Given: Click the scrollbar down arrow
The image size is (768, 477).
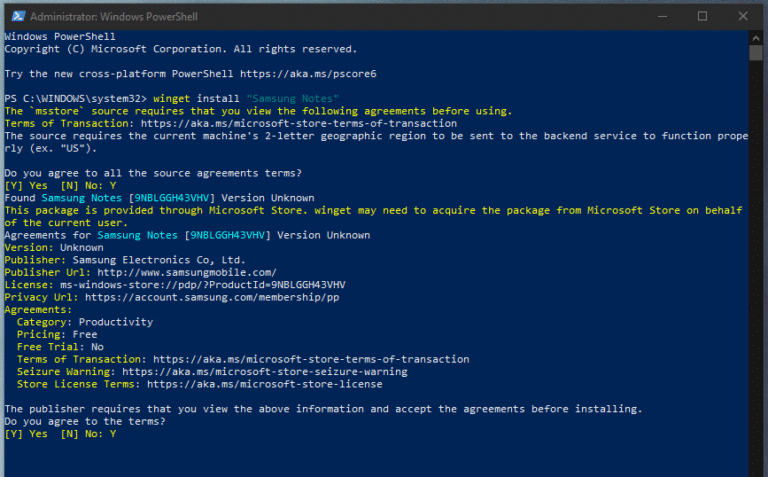Looking at the screenshot, I should (x=758, y=468).
